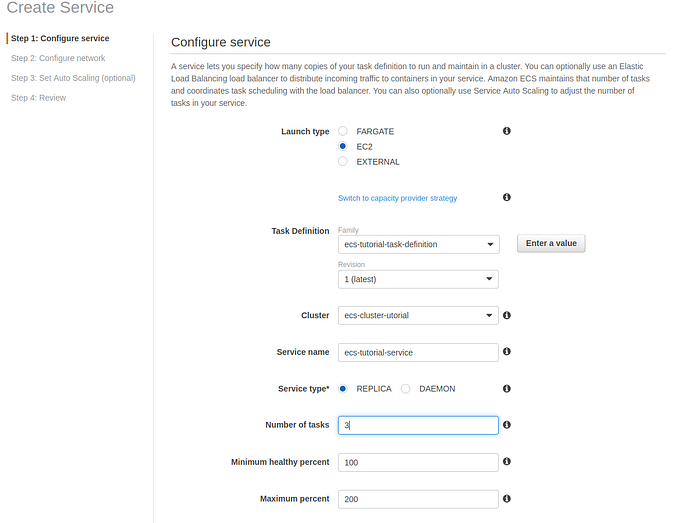This screenshot has height=523, width=700.
Task: Click the Maximum percent label
Action: click(x=295, y=499)
